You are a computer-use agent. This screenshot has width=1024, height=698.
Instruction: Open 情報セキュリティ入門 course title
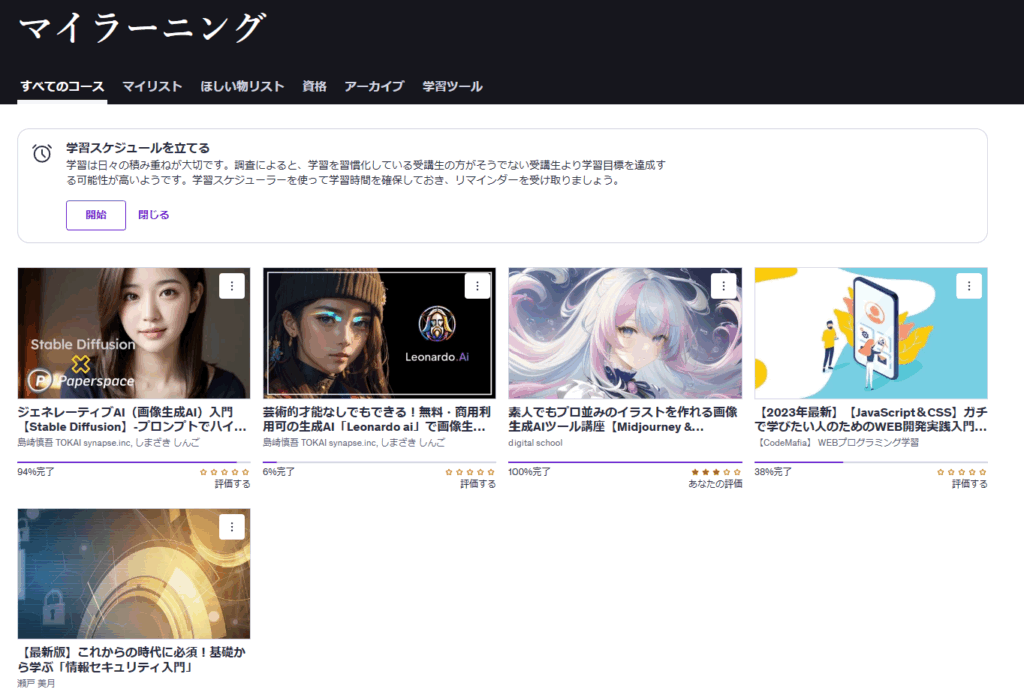pos(131,659)
